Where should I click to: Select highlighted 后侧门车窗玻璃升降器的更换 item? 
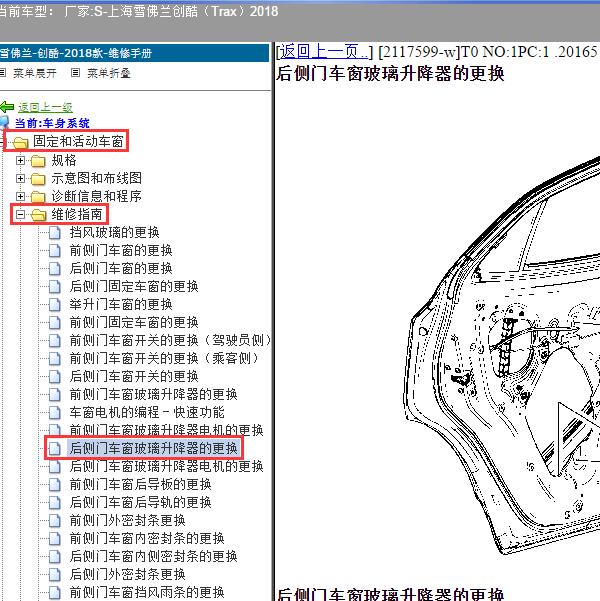point(155,448)
